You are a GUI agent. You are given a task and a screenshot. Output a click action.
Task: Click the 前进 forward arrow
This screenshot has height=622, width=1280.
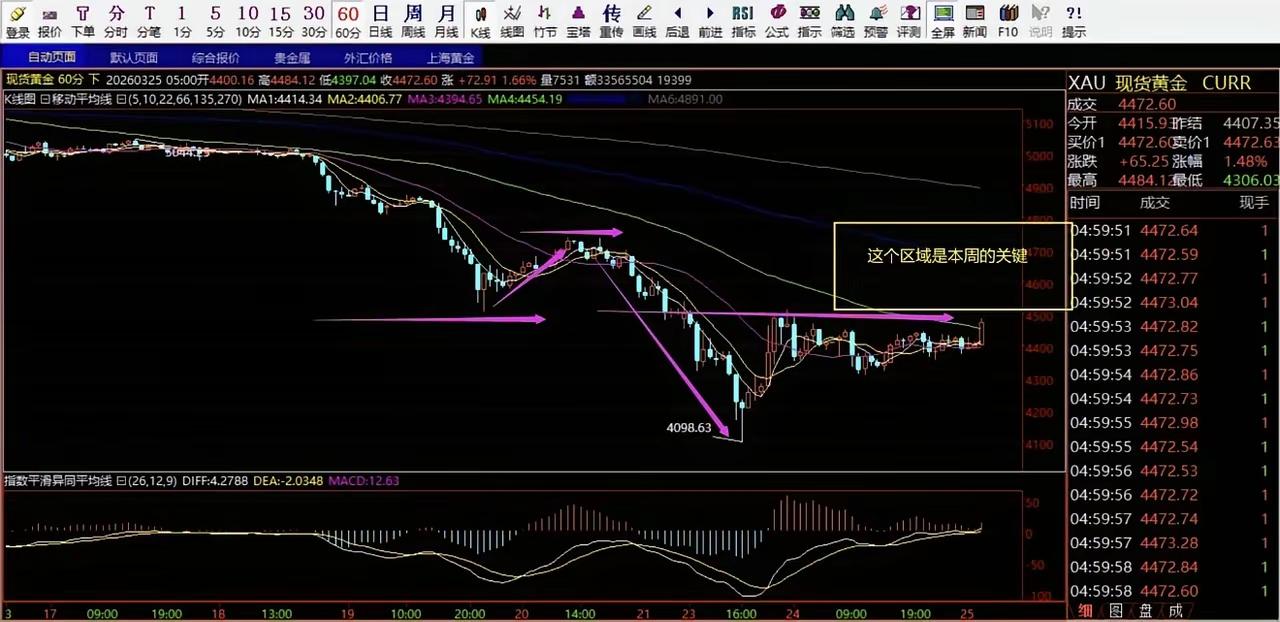(710, 20)
